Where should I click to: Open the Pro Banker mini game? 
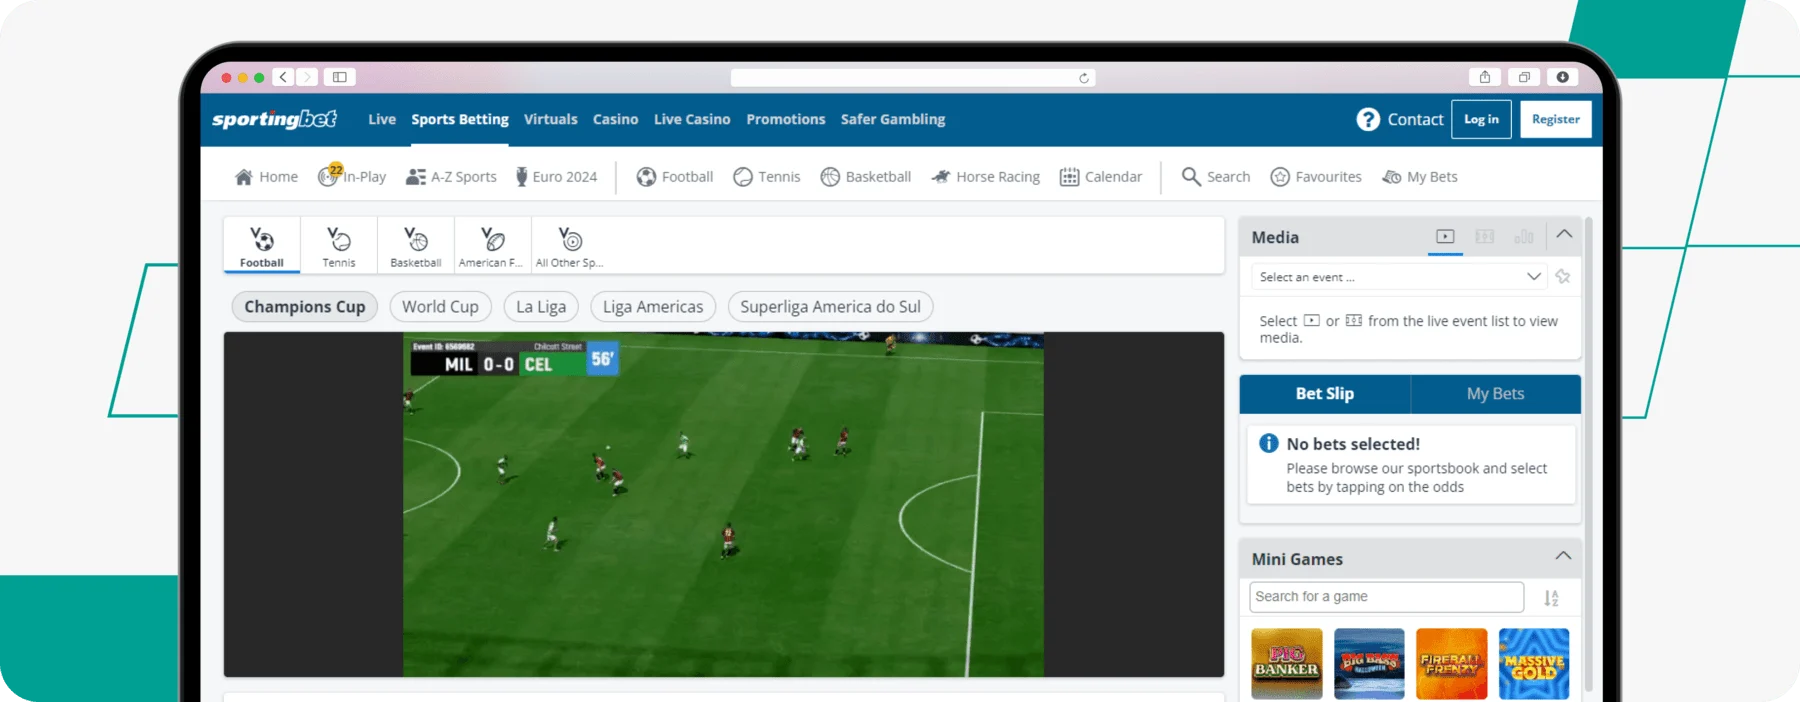pos(1287,663)
